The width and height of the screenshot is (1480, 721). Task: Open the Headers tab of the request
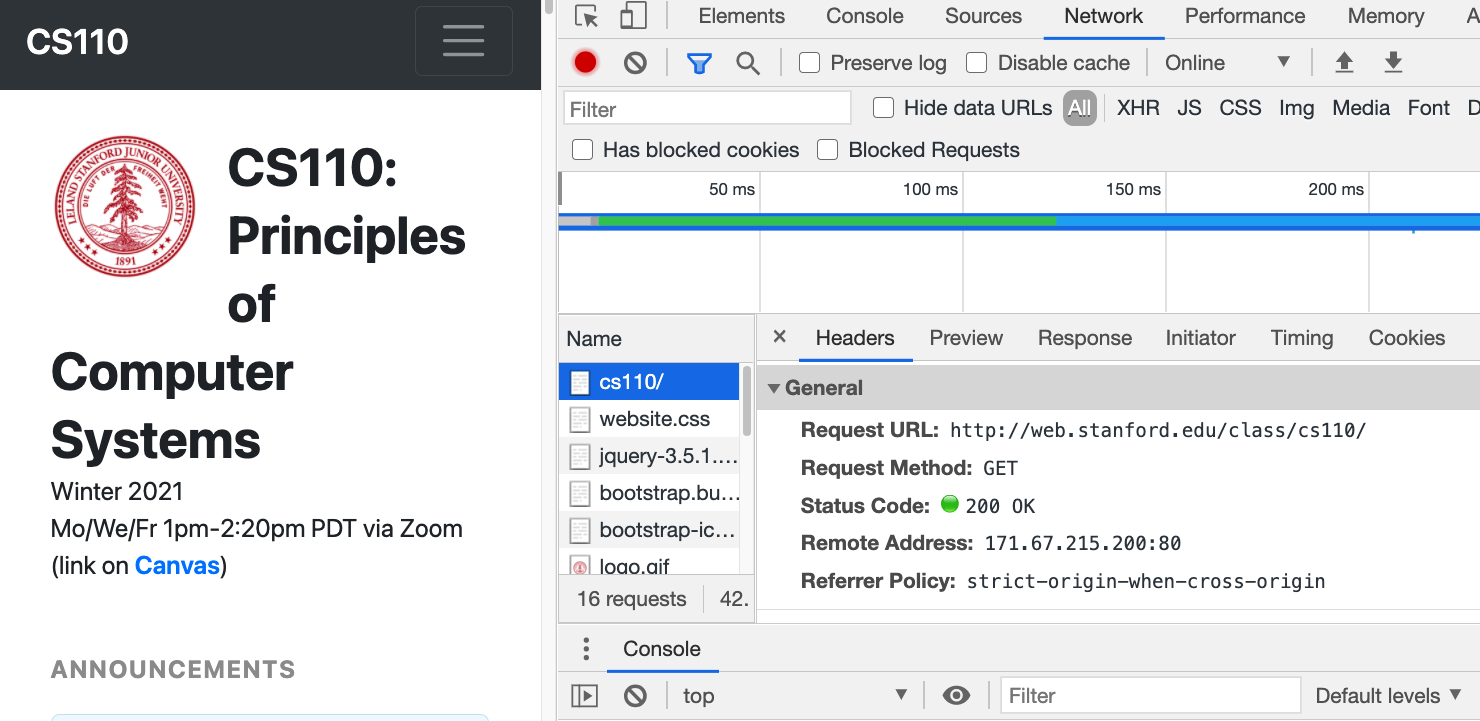tap(855, 338)
